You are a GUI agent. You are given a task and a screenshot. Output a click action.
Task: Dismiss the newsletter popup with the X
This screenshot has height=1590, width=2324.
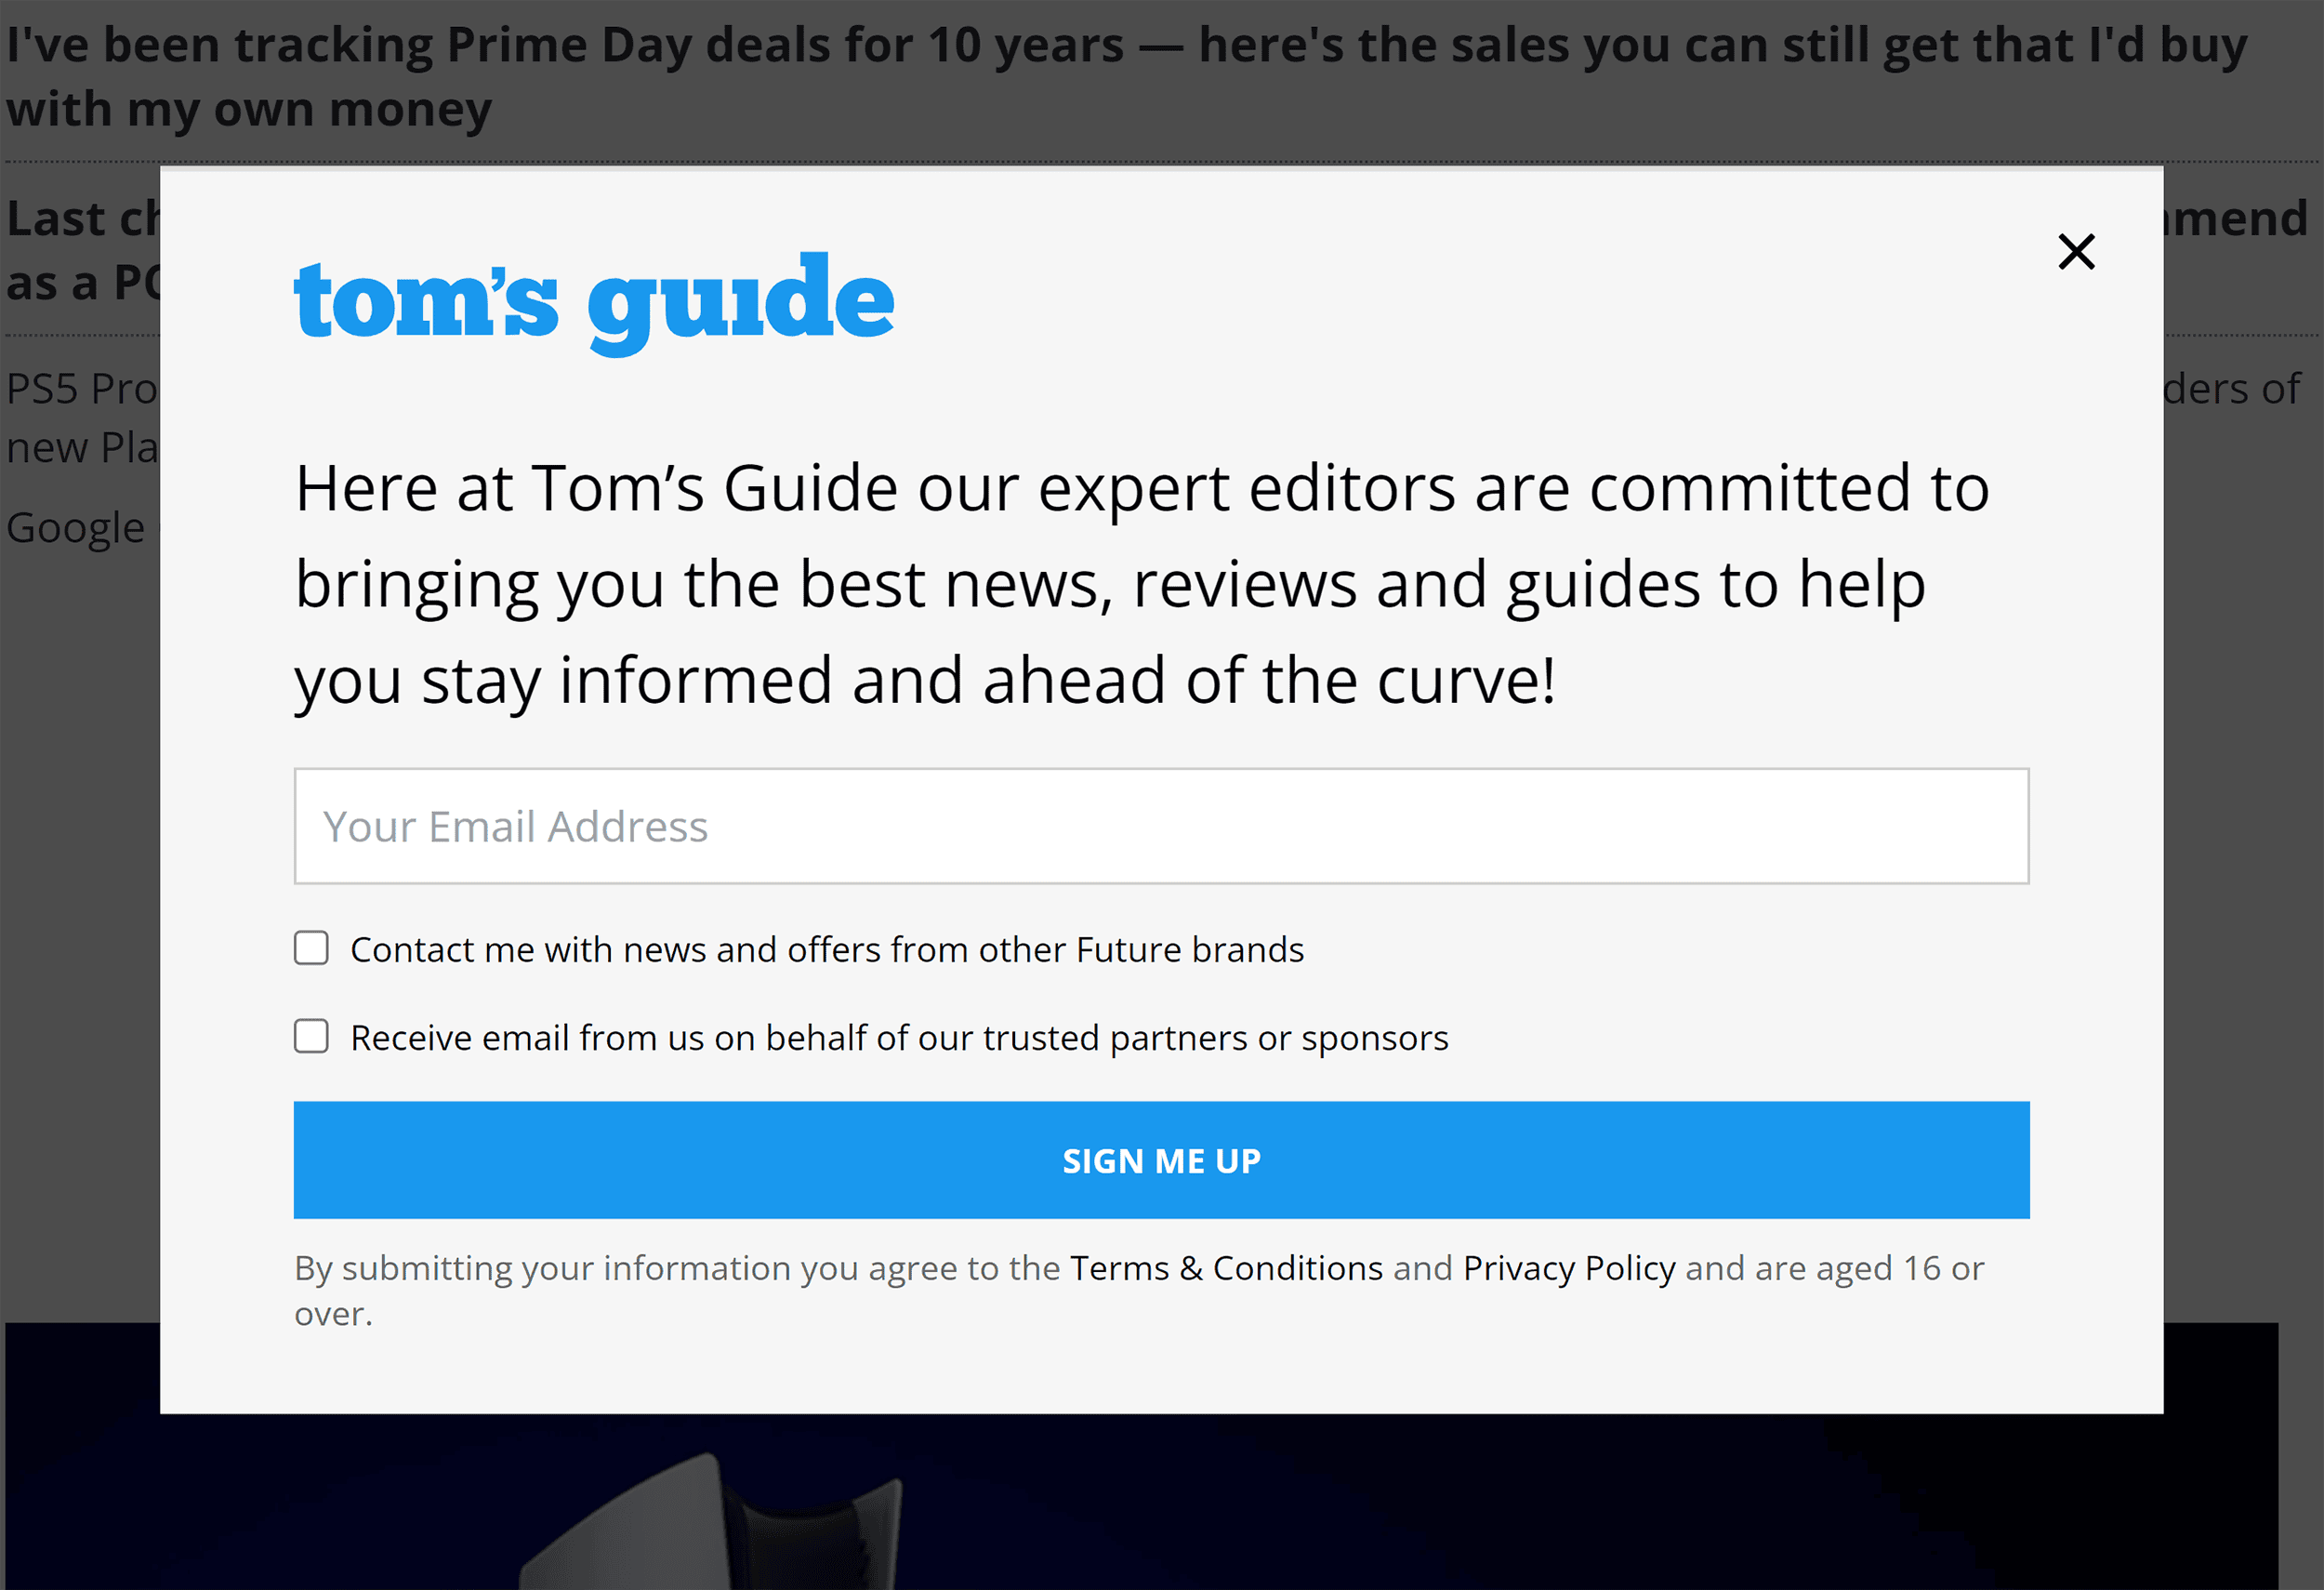[2076, 252]
